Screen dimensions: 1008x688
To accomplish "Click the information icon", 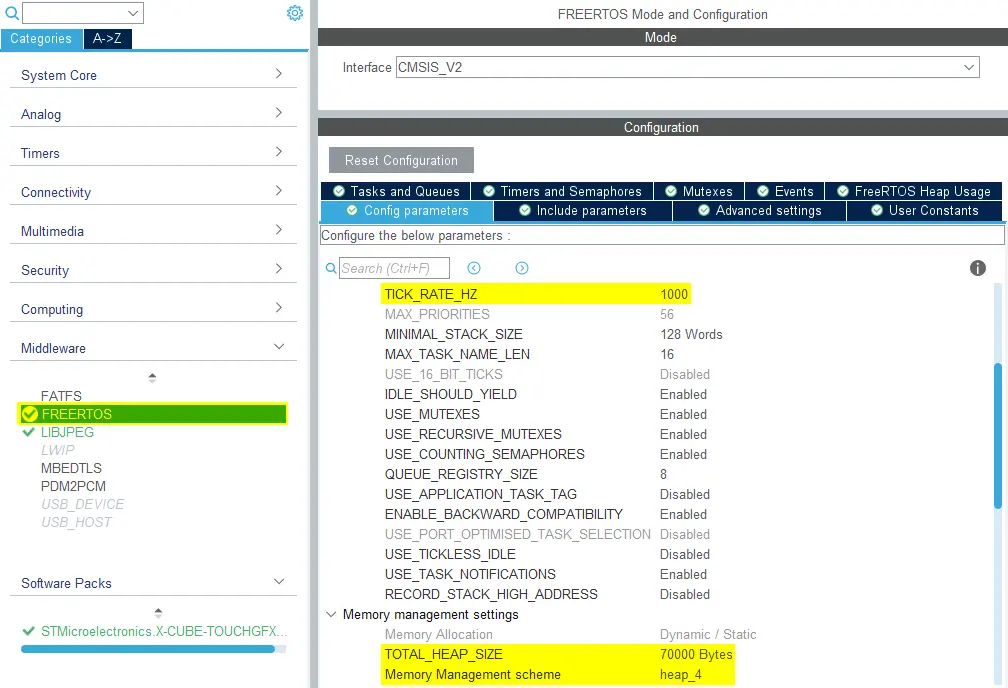I will pyautogui.click(x=978, y=268).
